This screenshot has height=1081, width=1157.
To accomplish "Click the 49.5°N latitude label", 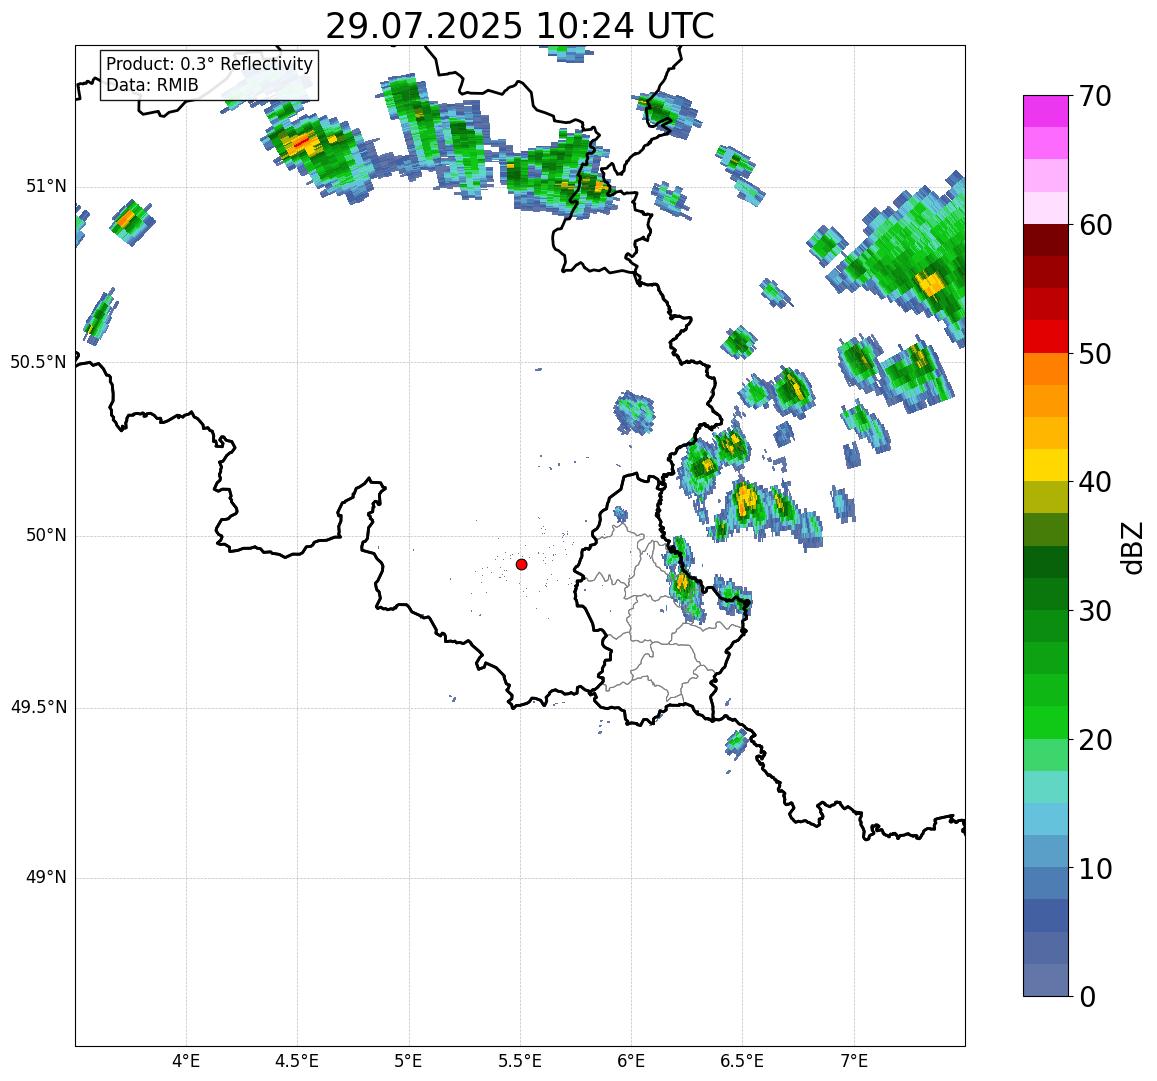I will 38,708.
